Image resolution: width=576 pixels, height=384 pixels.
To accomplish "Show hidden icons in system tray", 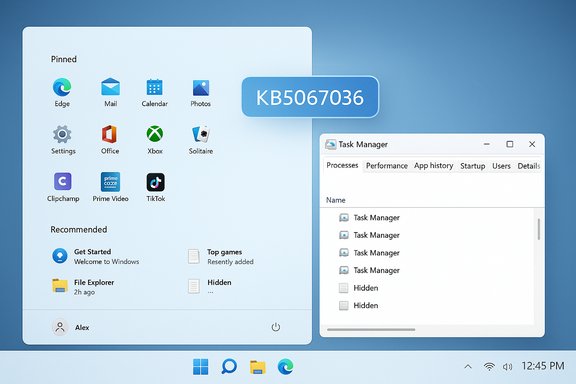I will click(468, 366).
